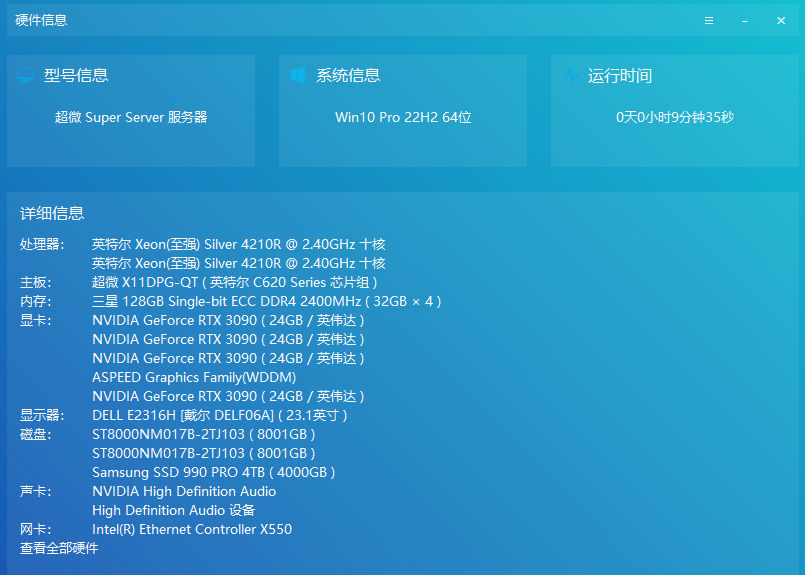Screen dimensions: 805x575
Task: Click NVIDIA High Definition Audio entry
Action: [x=184, y=491]
